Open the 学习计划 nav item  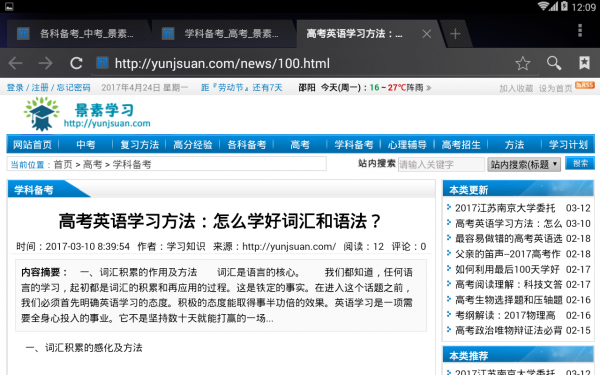tap(568, 145)
